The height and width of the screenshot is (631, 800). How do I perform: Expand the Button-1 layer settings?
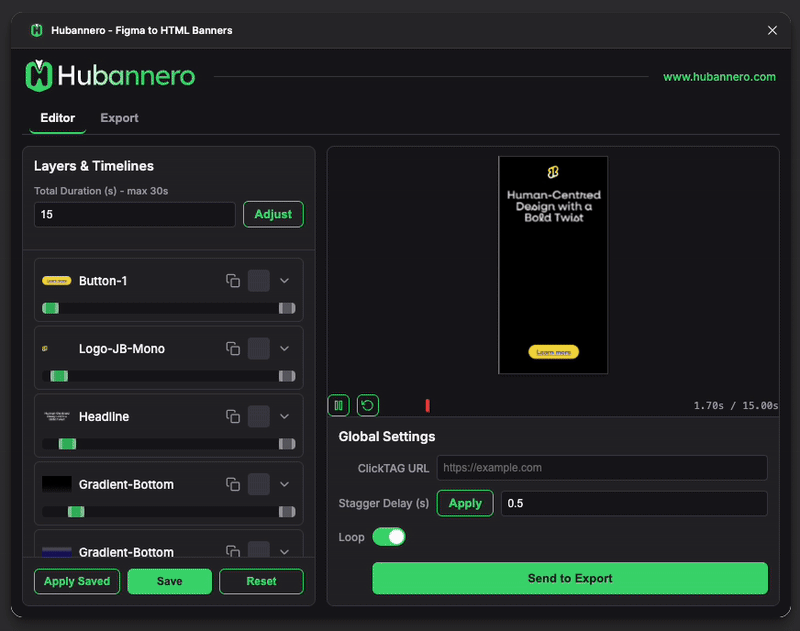[x=285, y=281]
